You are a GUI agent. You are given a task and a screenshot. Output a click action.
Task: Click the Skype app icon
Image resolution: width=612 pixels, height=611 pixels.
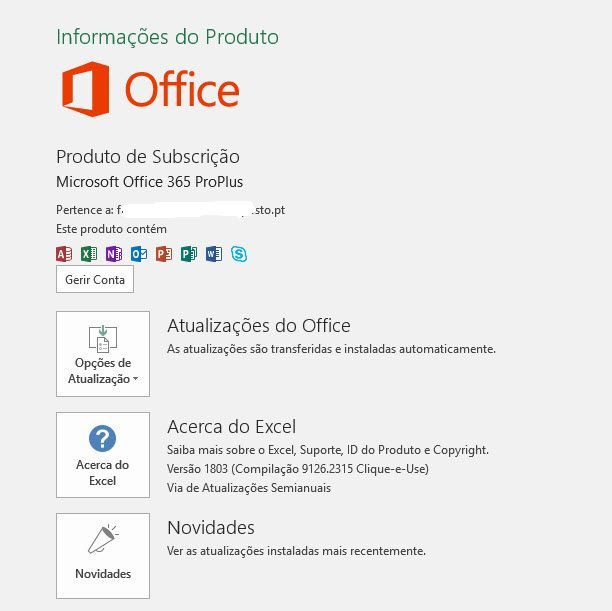[x=239, y=254]
